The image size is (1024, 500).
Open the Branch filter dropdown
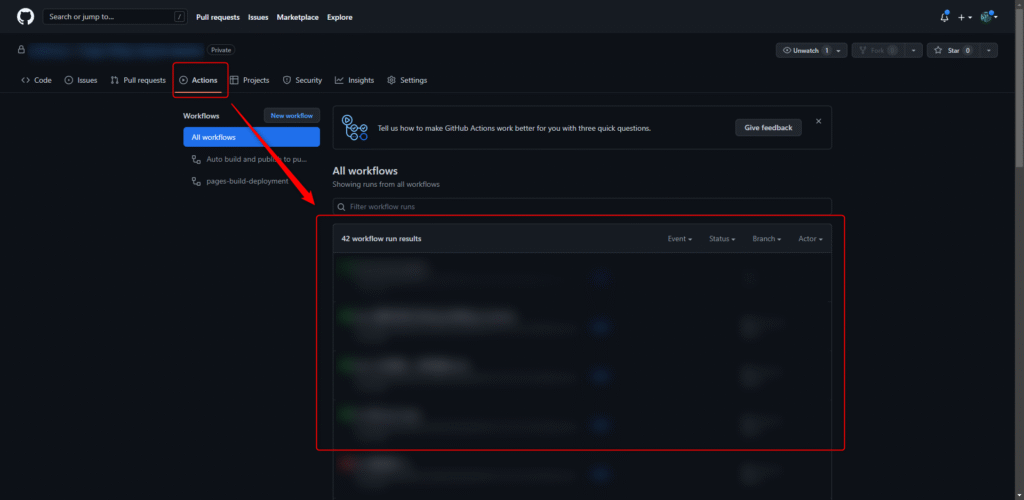click(766, 239)
